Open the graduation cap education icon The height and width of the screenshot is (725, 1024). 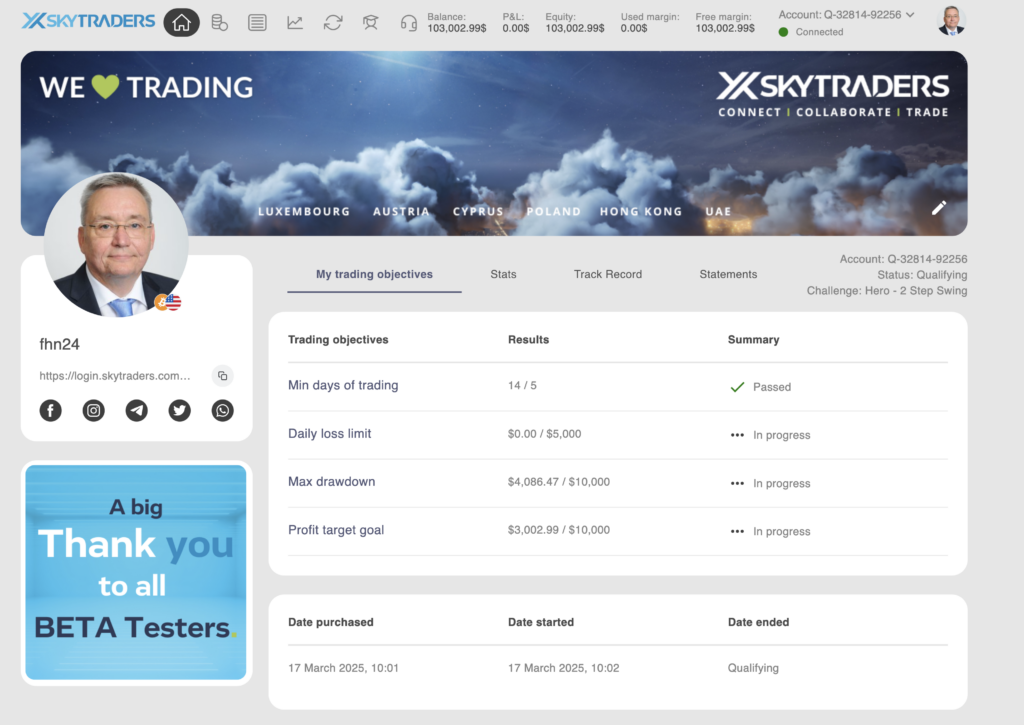coord(371,23)
